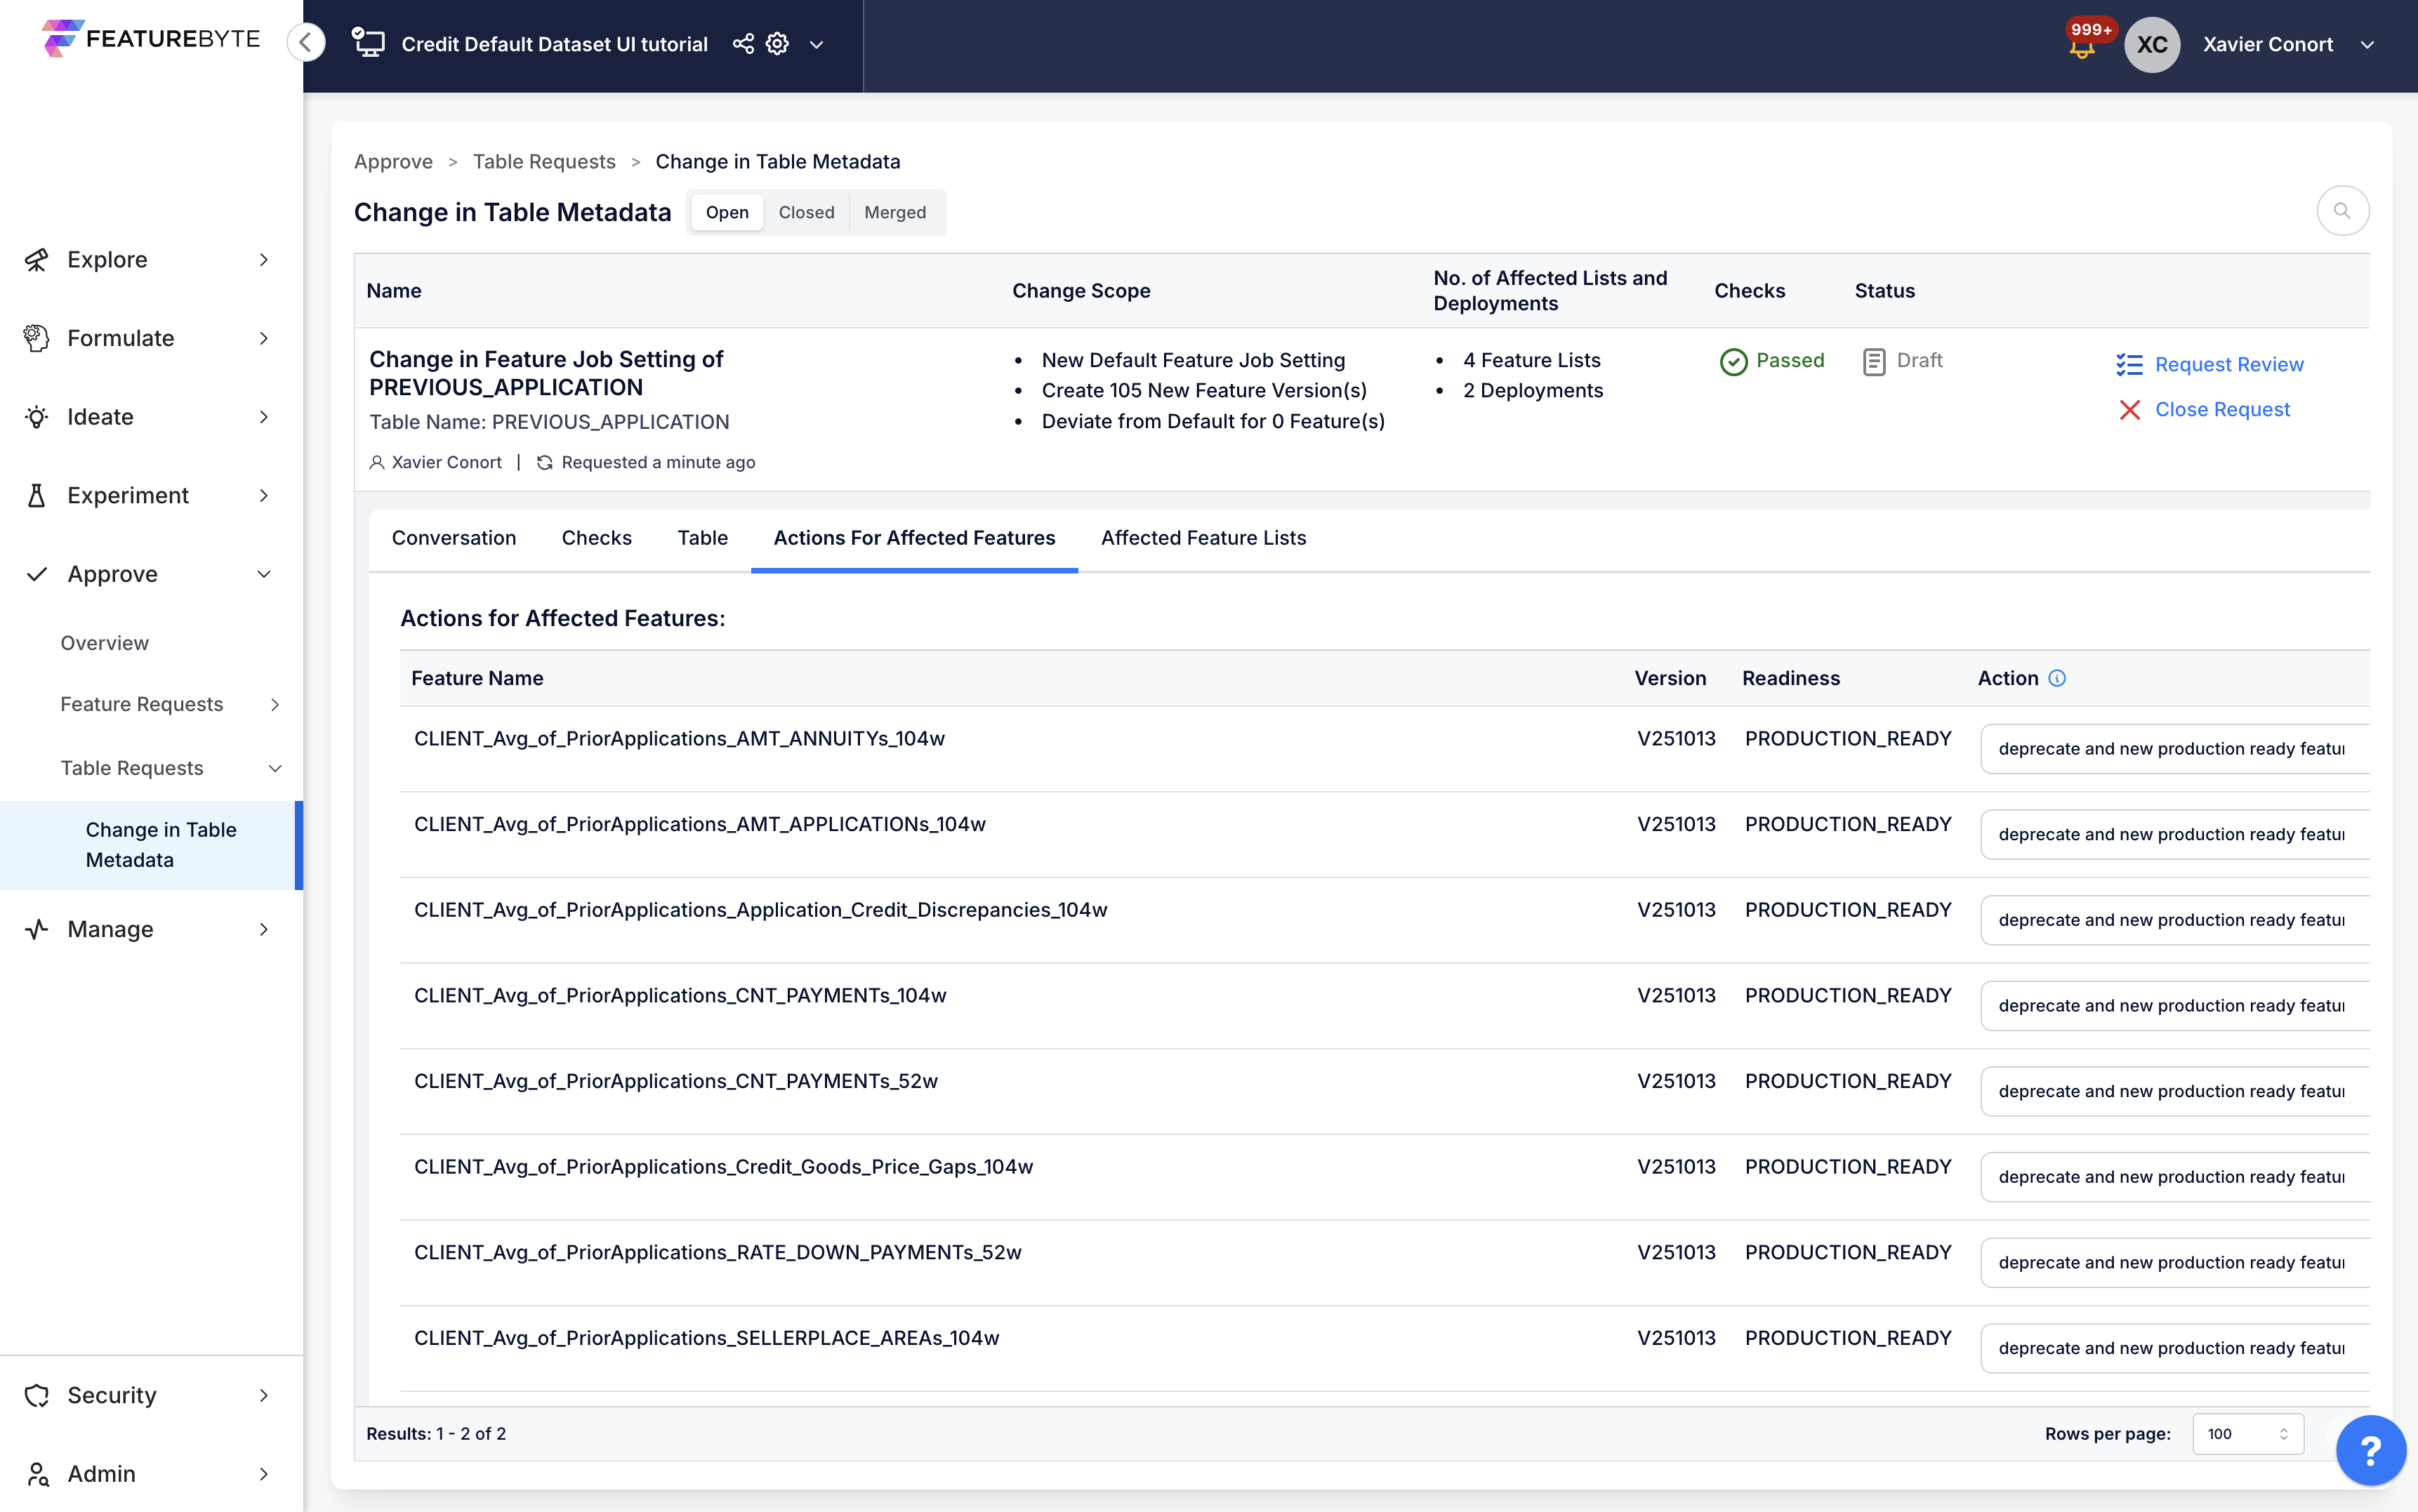Viewport: 2418px width, 1512px height.
Task: Select the Open status filter
Action: point(727,212)
